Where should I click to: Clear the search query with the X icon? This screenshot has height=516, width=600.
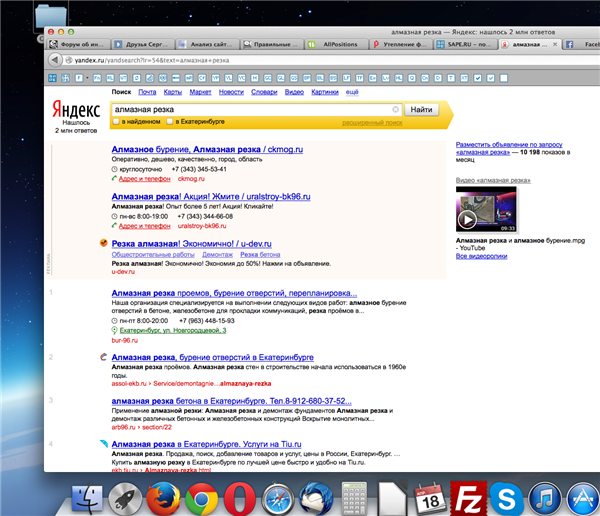pos(396,108)
